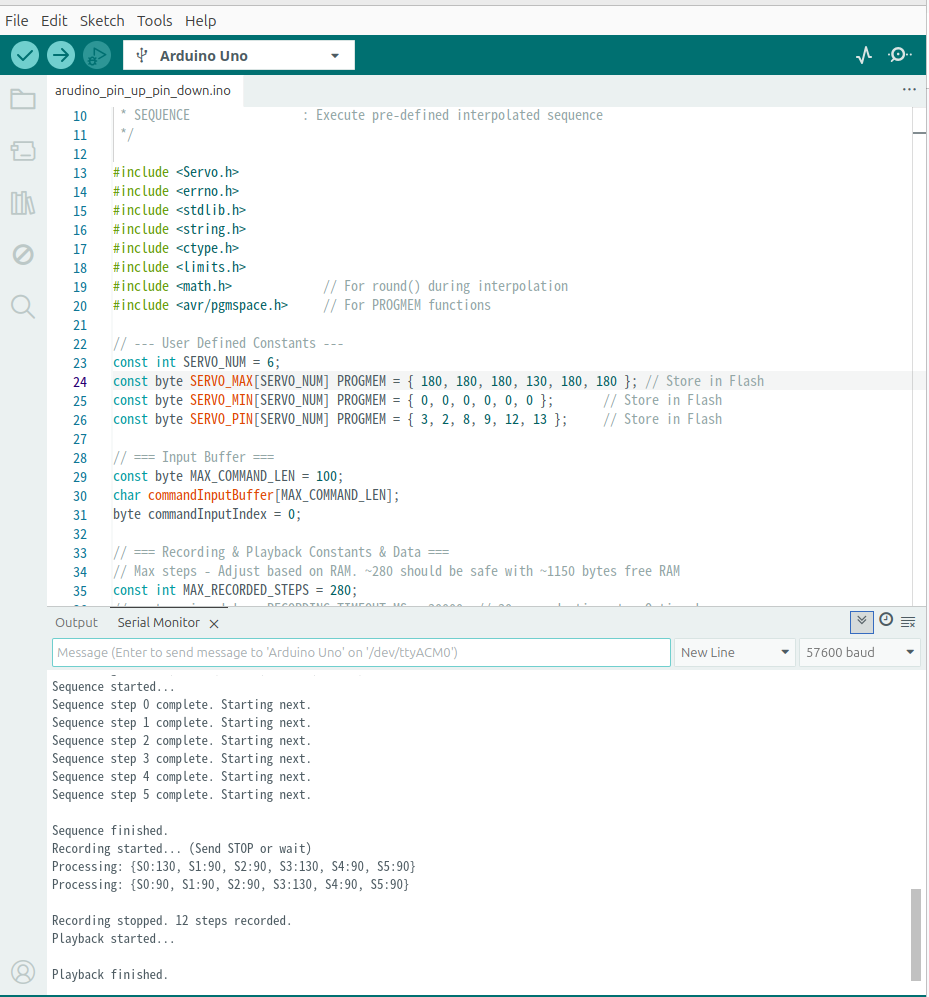
Task: Open the Sketchbook folder sidebar icon
Action: point(23,99)
